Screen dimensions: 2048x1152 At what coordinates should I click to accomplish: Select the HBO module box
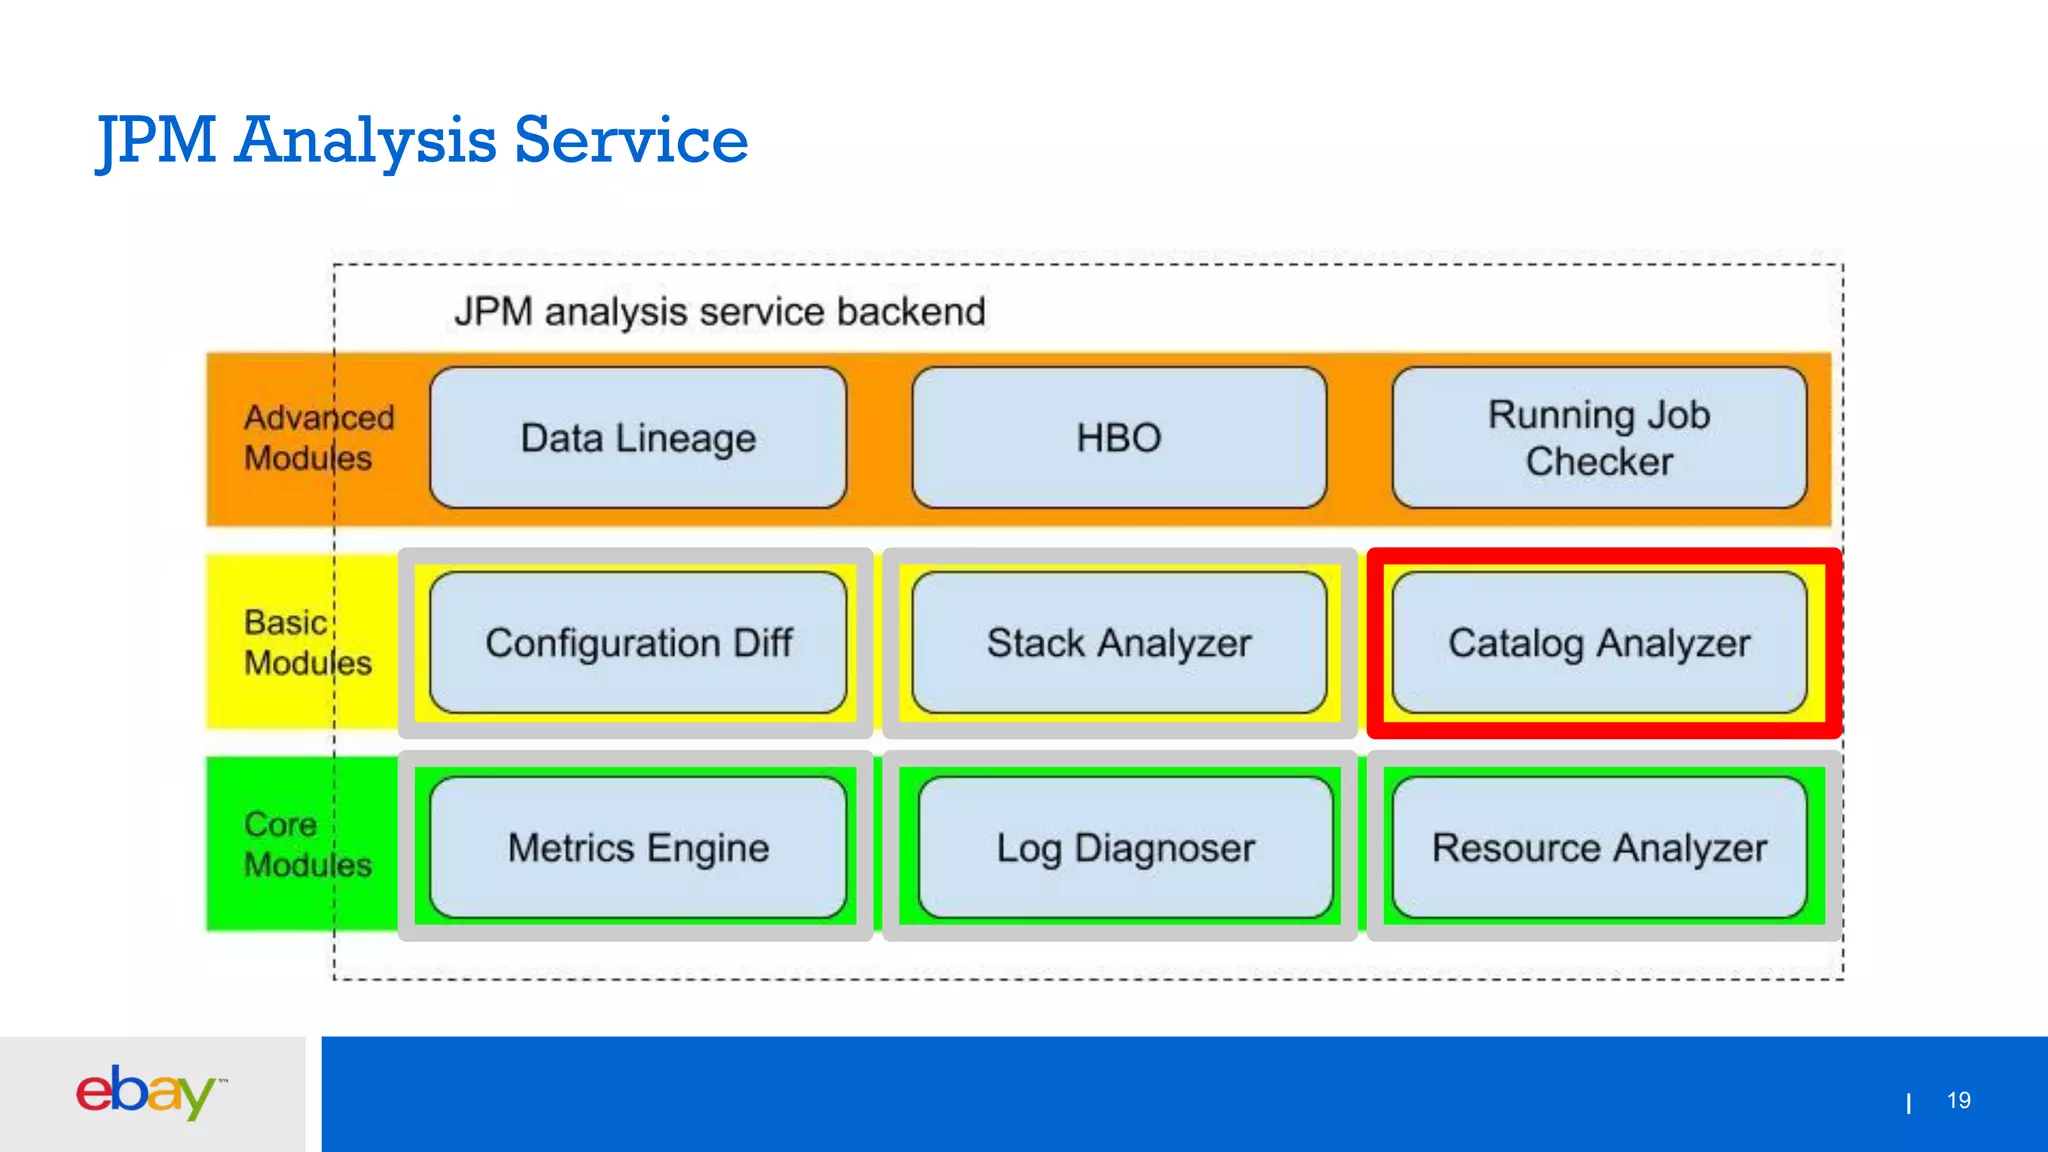point(1119,438)
